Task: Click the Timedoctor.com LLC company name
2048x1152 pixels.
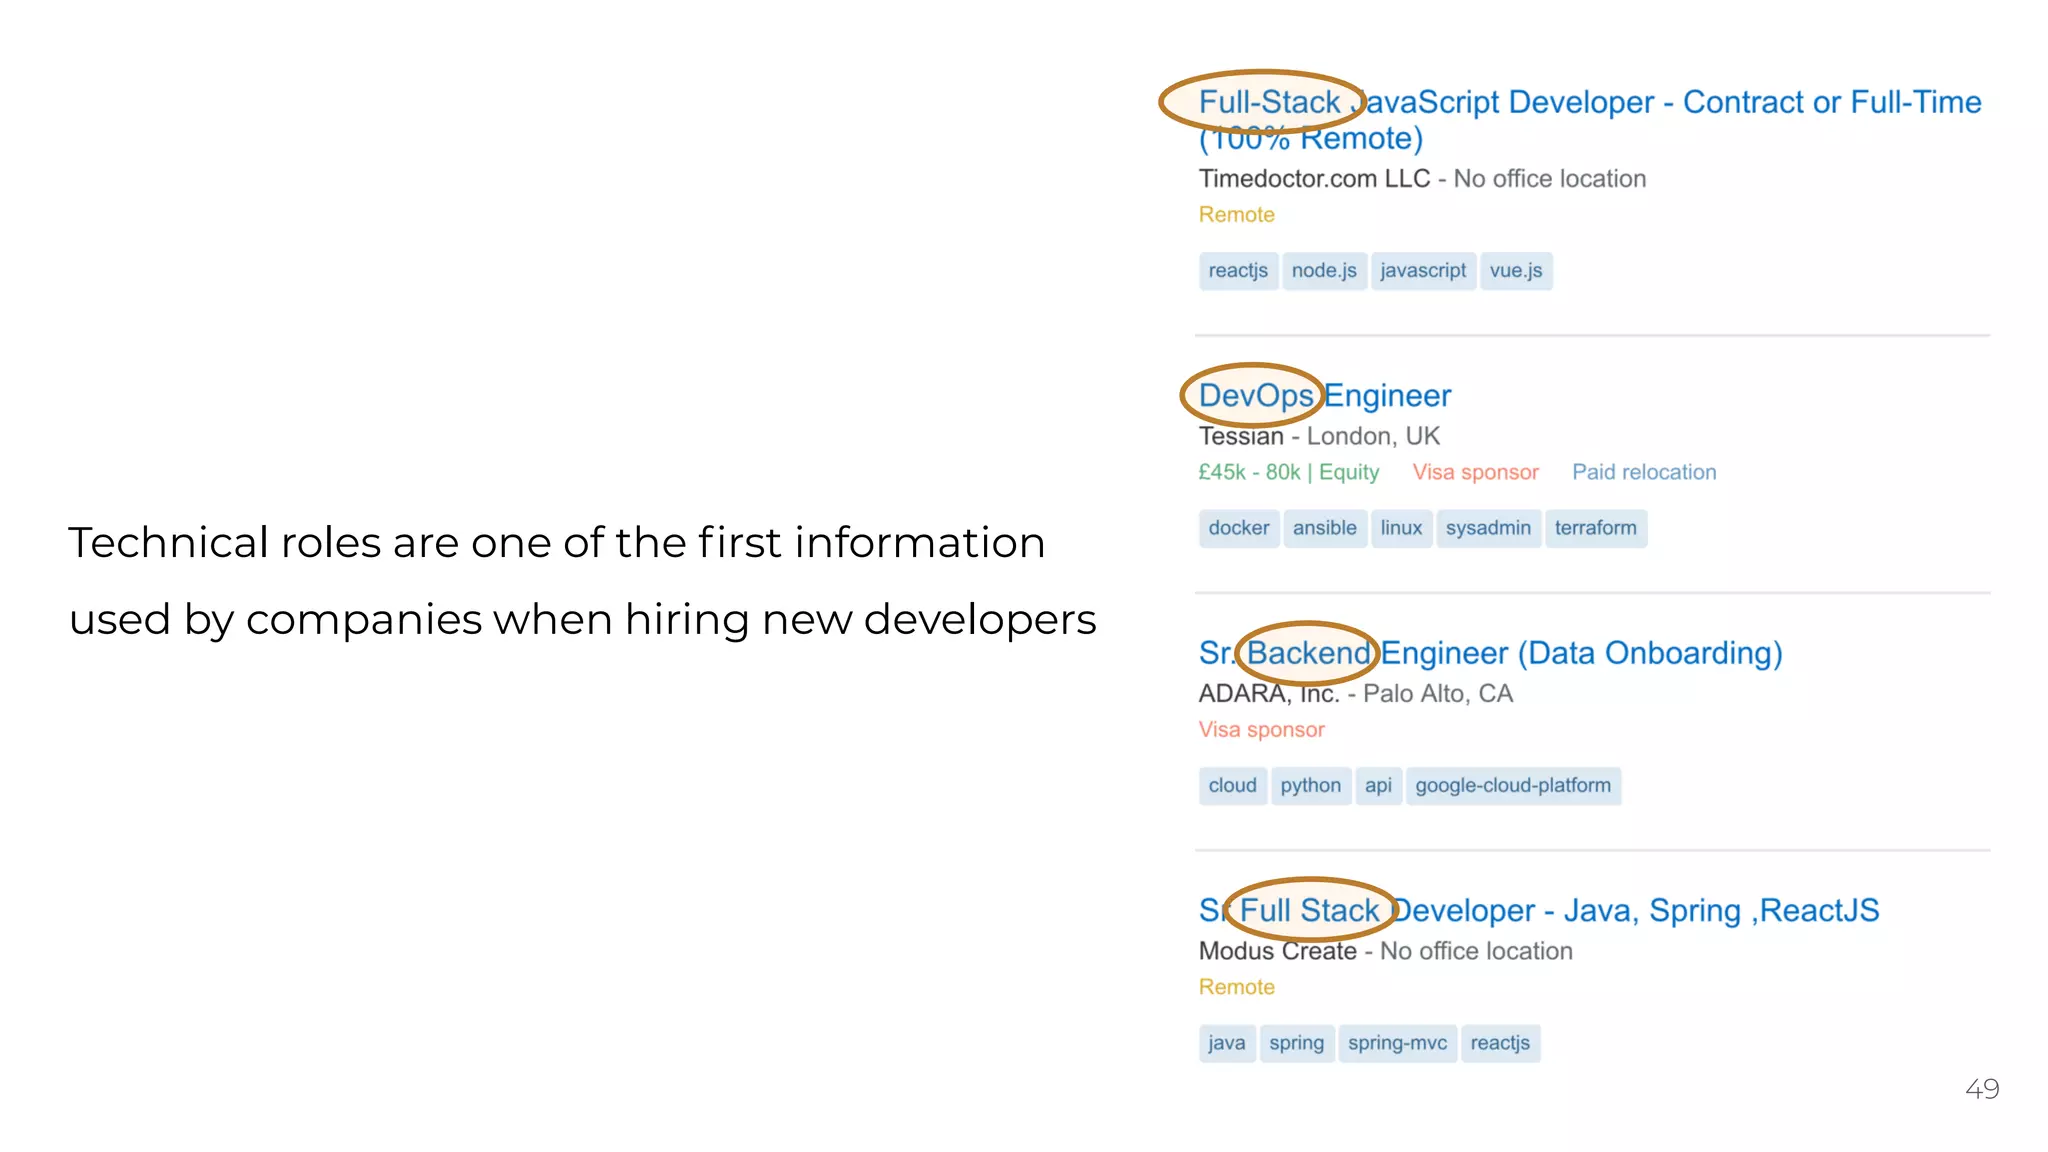Action: (1314, 179)
